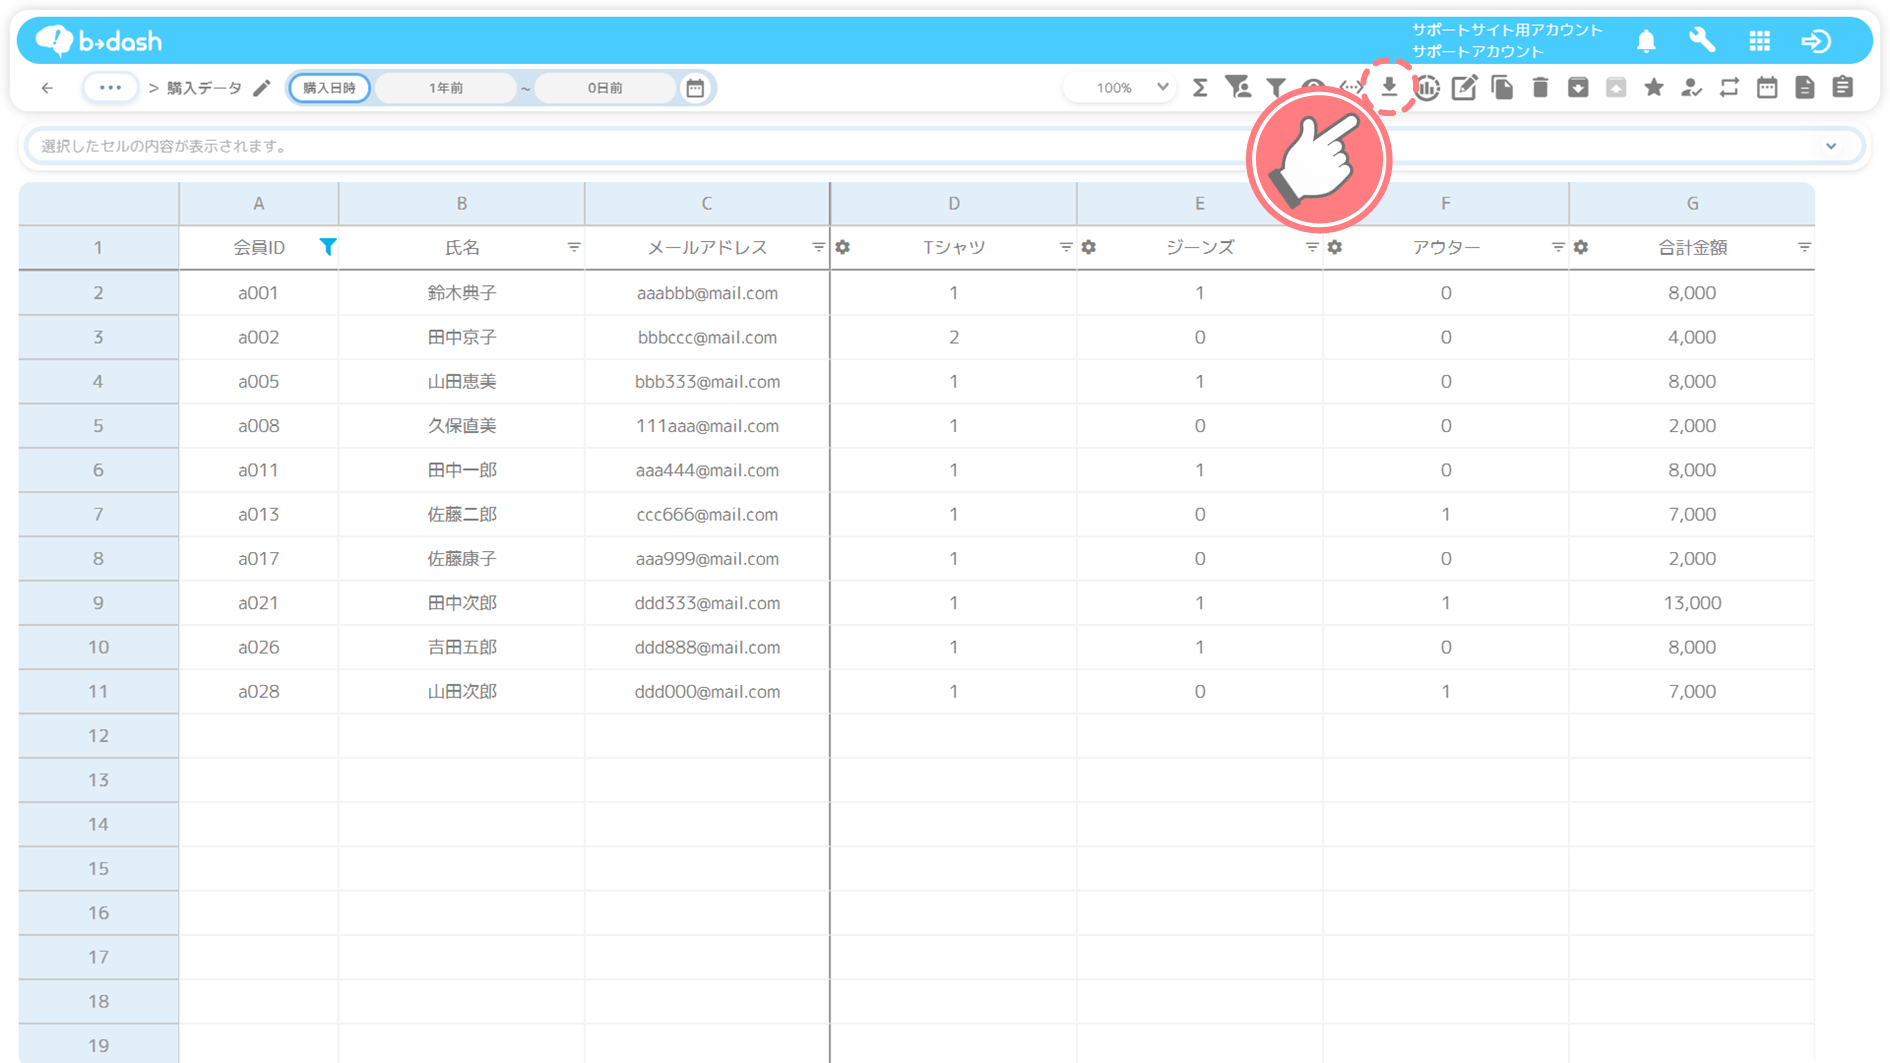
Task: Open the 氏名 column filter
Action: 574,247
